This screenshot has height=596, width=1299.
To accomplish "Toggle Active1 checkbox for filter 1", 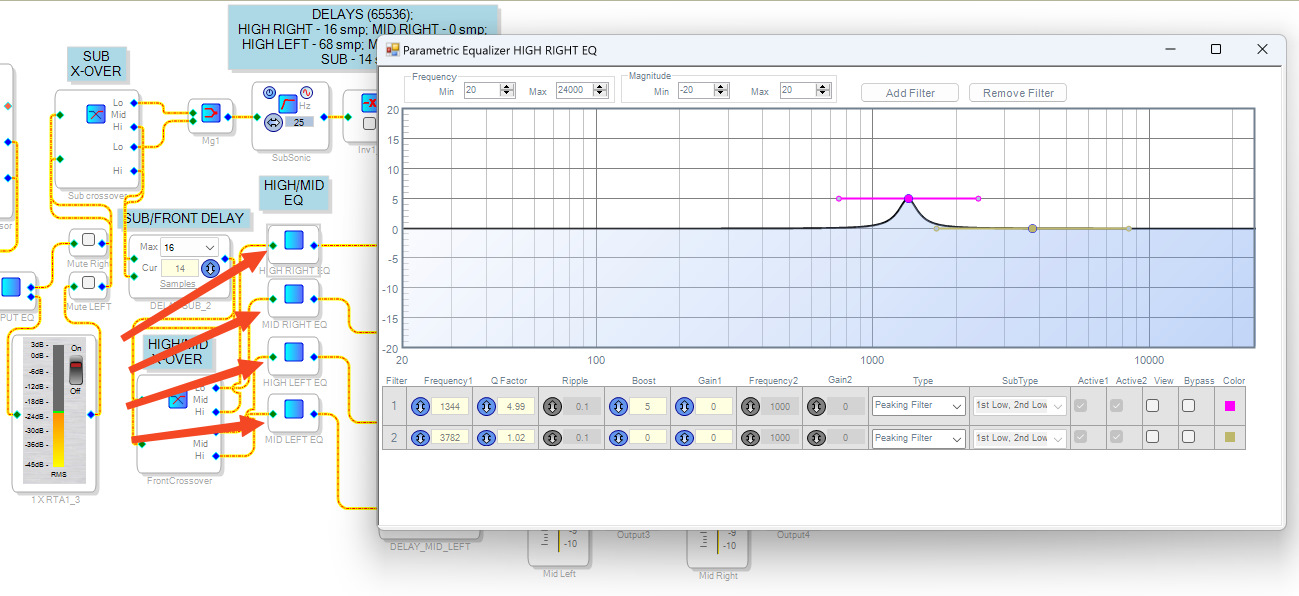I will tap(1081, 406).
